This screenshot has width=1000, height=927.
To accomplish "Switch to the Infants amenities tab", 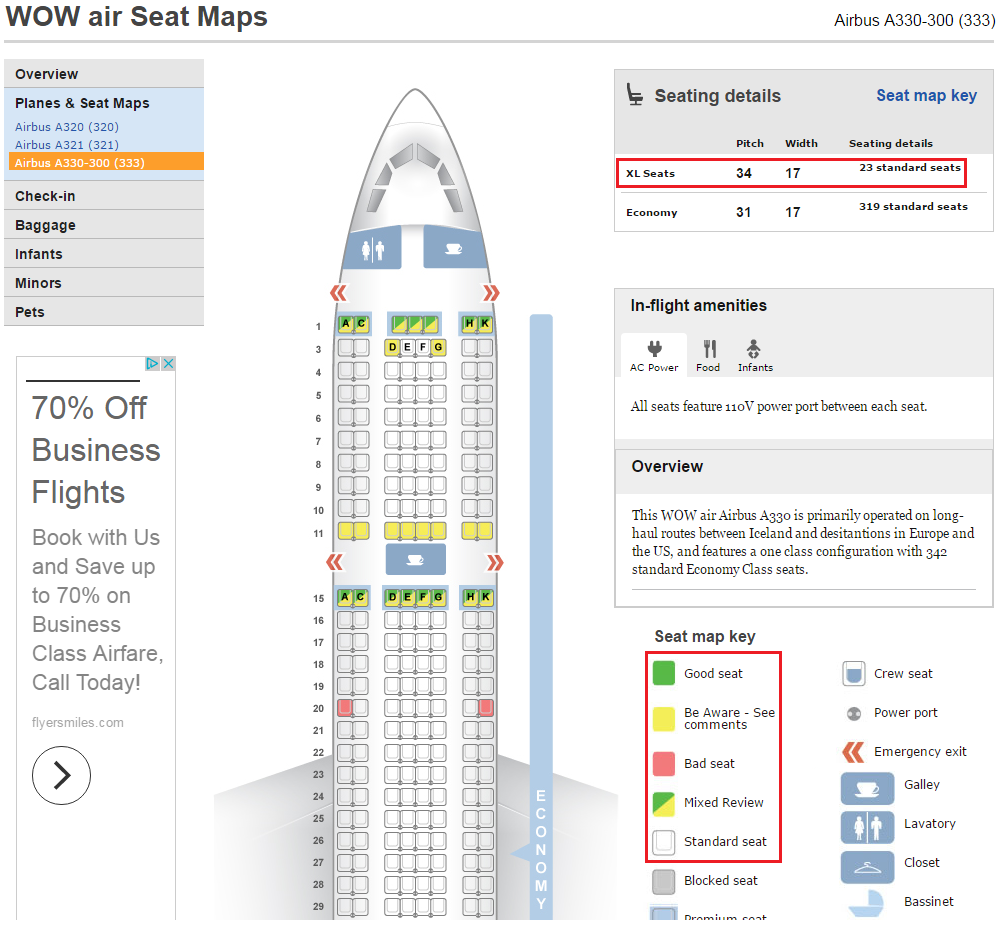I will tap(755, 355).
